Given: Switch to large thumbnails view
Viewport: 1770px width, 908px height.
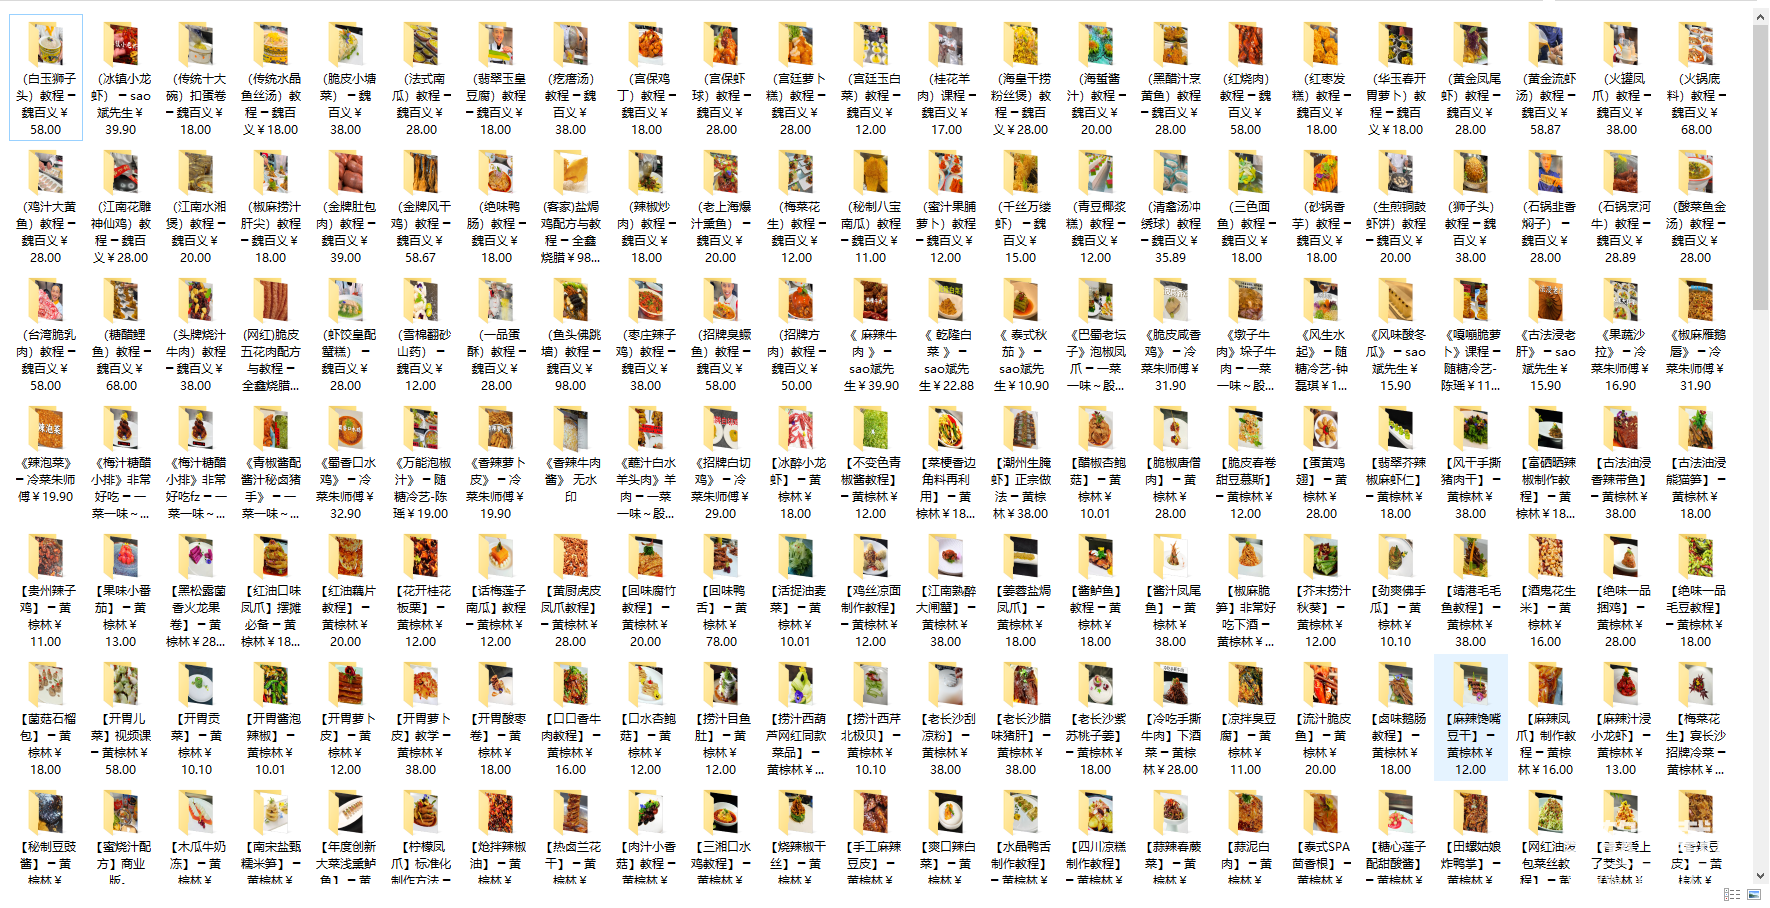Looking at the screenshot, I should pos(1753,895).
